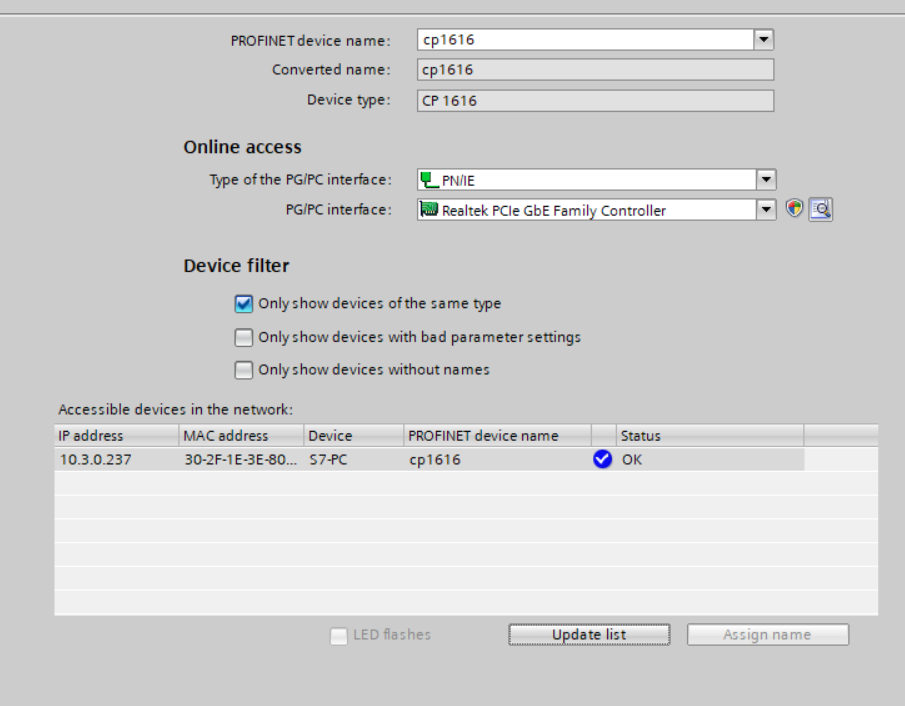
Task: Open the PG/PC interface dropdown arrow
Action: coord(766,210)
